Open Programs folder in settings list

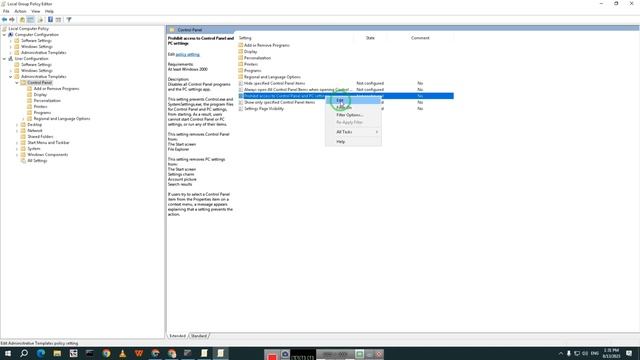[x=252, y=71]
